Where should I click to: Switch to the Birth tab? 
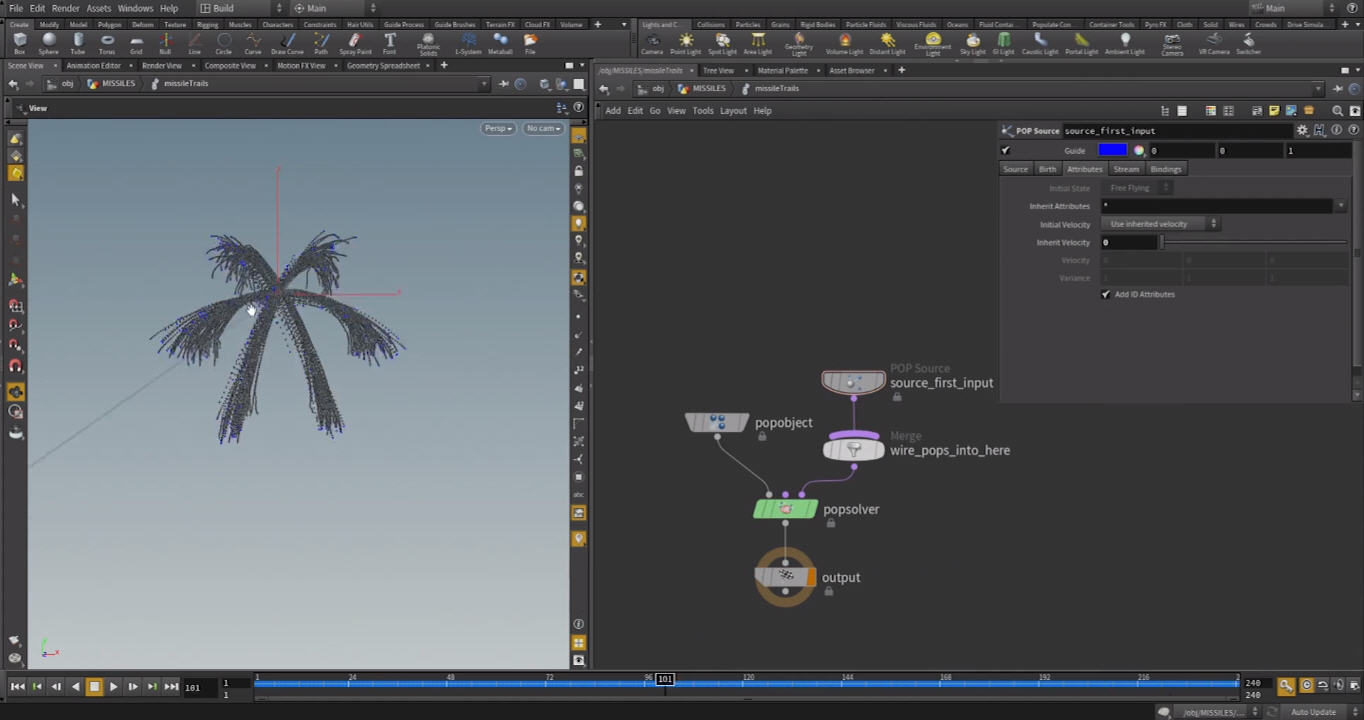click(x=1047, y=169)
